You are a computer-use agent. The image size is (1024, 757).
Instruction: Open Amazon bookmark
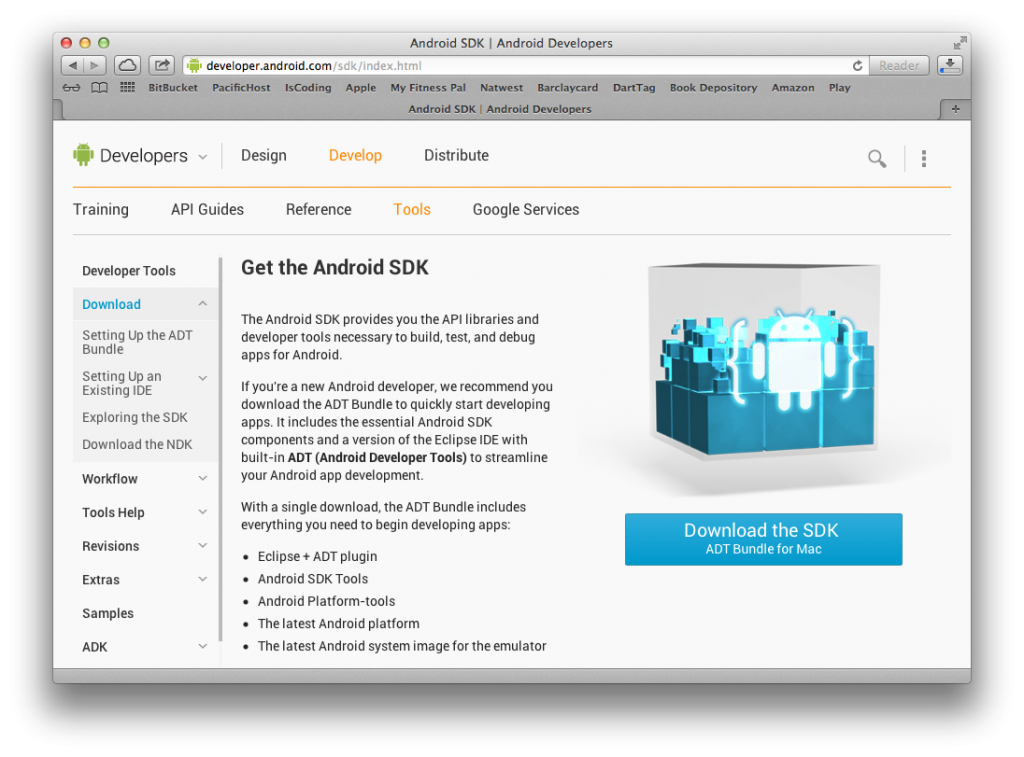click(793, 88)
